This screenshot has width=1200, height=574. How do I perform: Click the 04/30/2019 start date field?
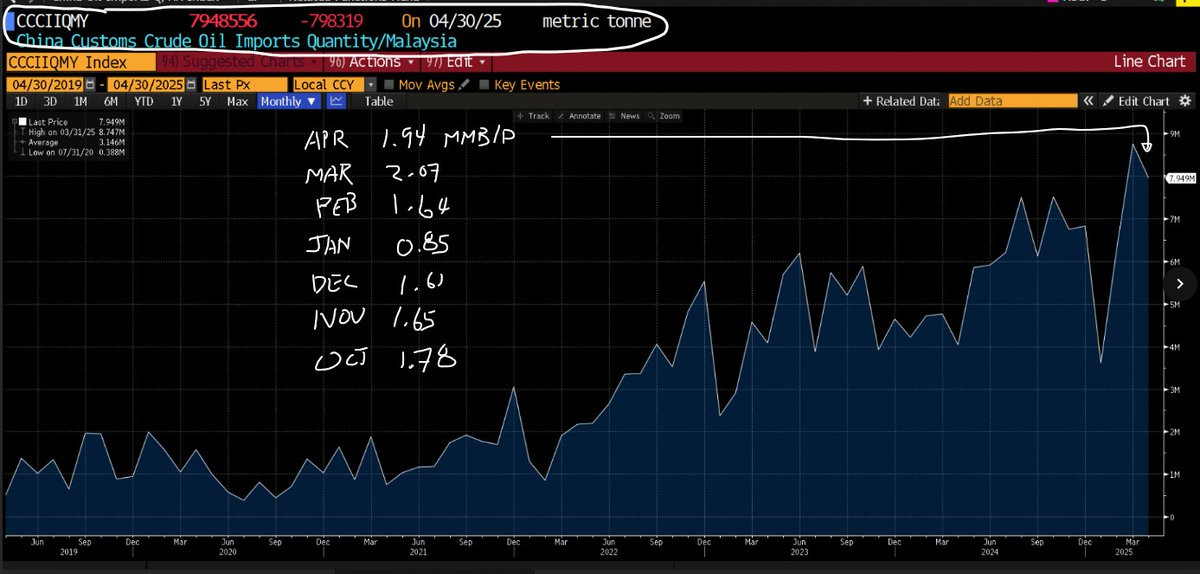(46, 85)
